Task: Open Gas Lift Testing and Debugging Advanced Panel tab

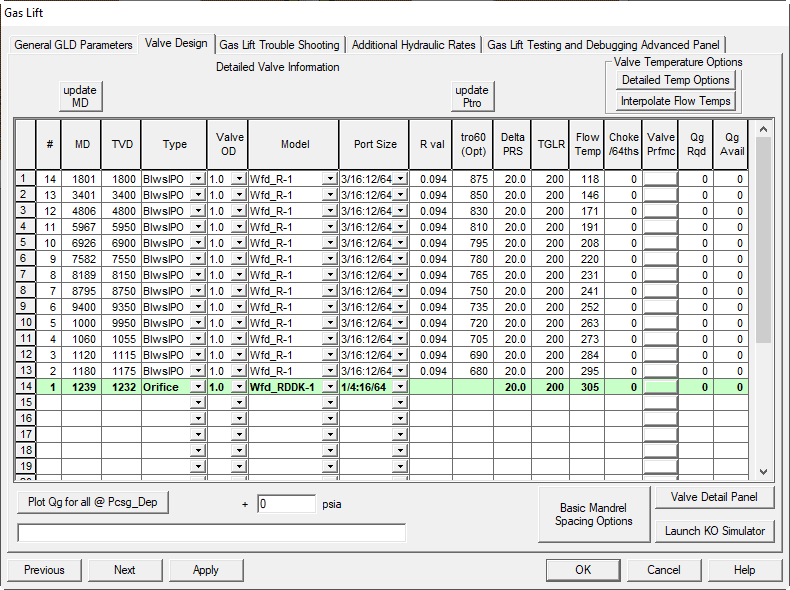Action: [x=603, y=45]
